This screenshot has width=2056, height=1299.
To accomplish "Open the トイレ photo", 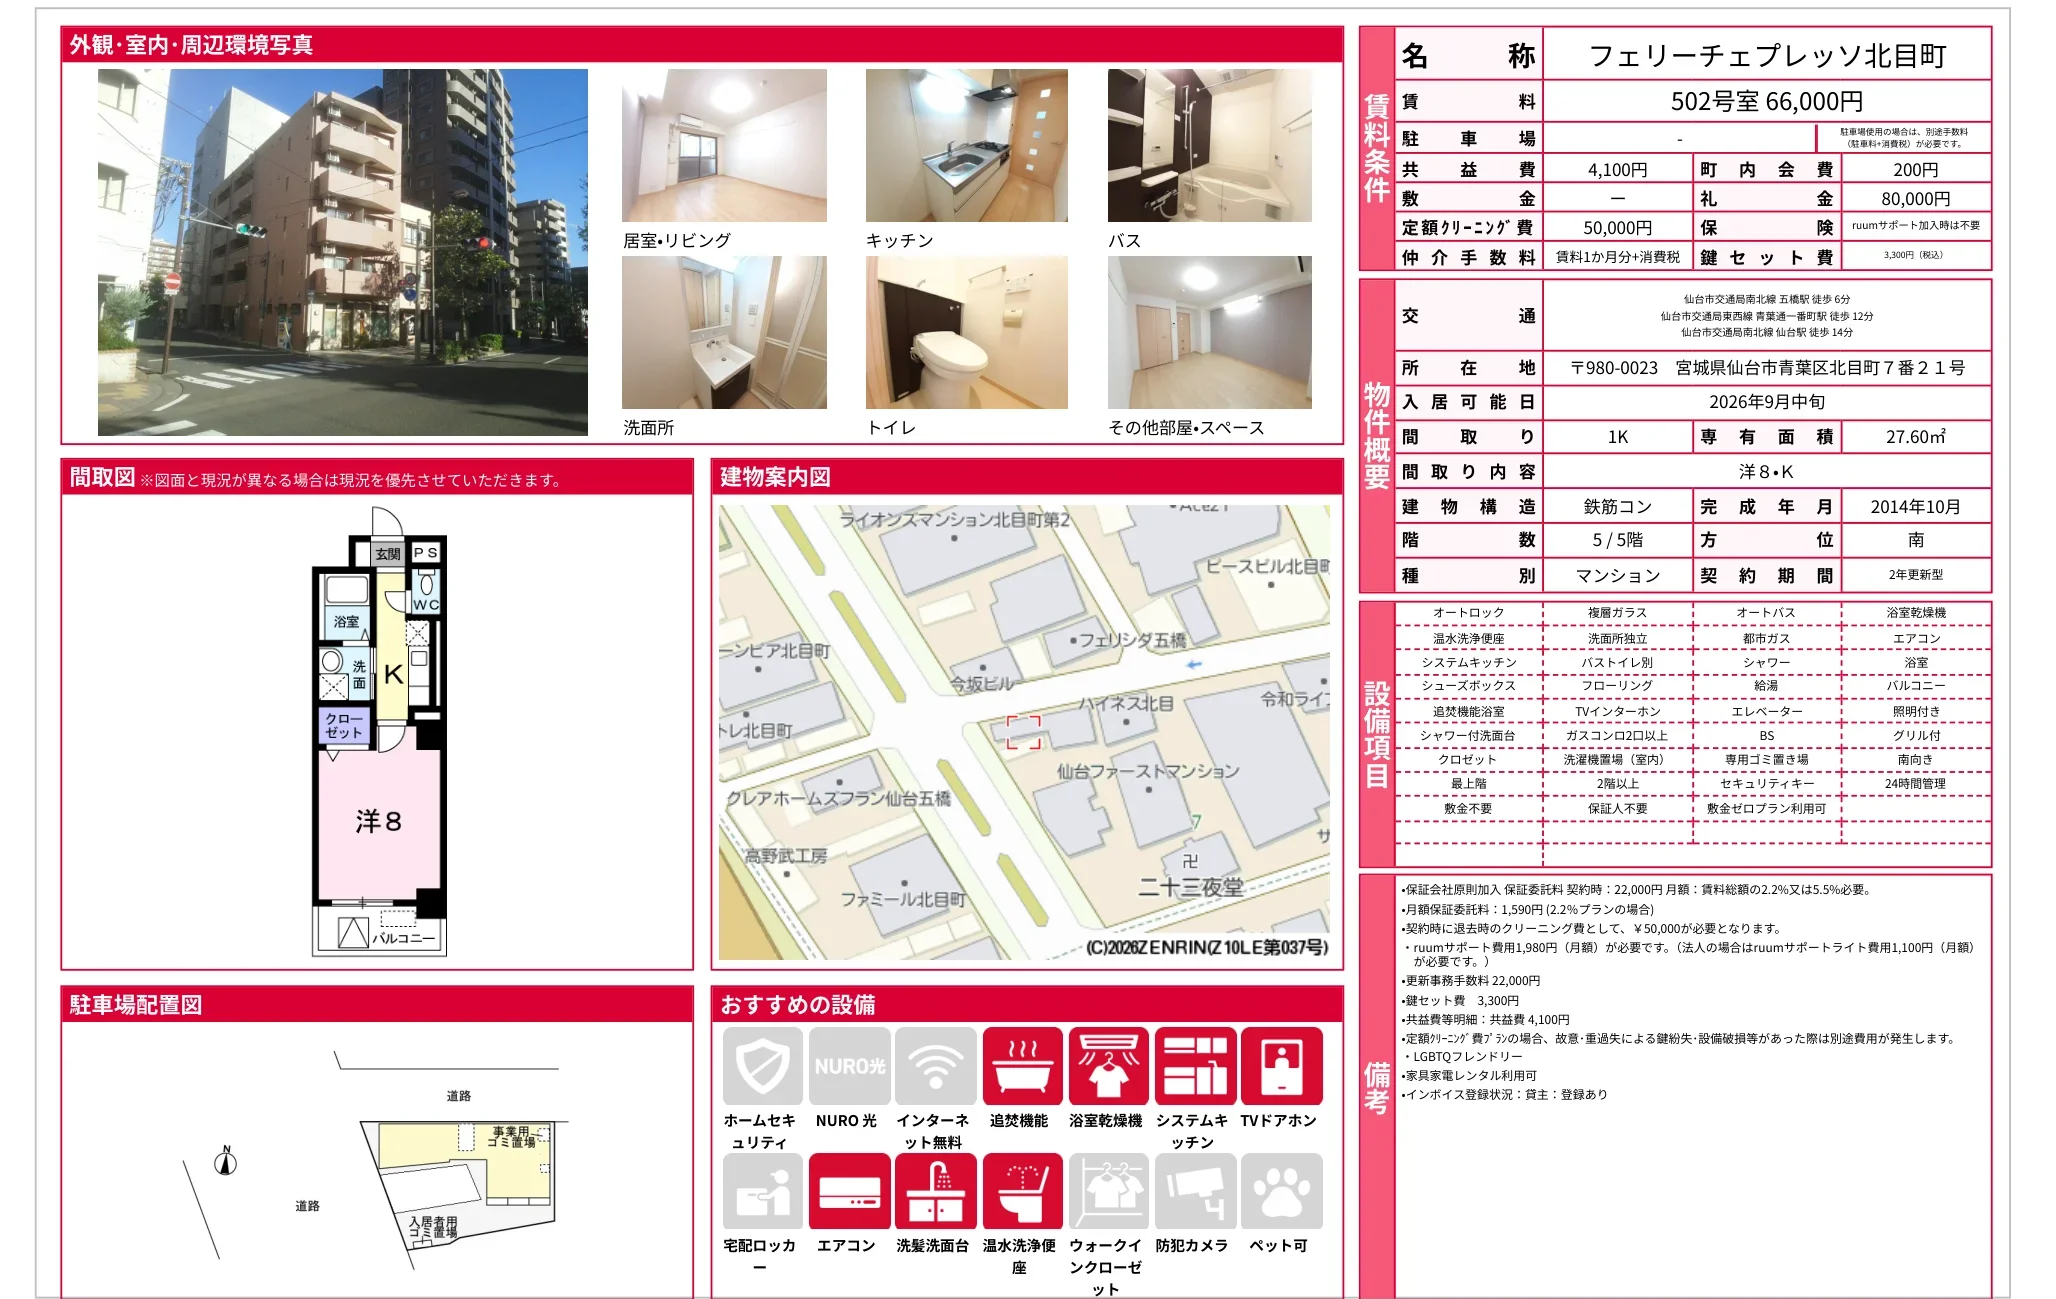I will tap(967, 332).
